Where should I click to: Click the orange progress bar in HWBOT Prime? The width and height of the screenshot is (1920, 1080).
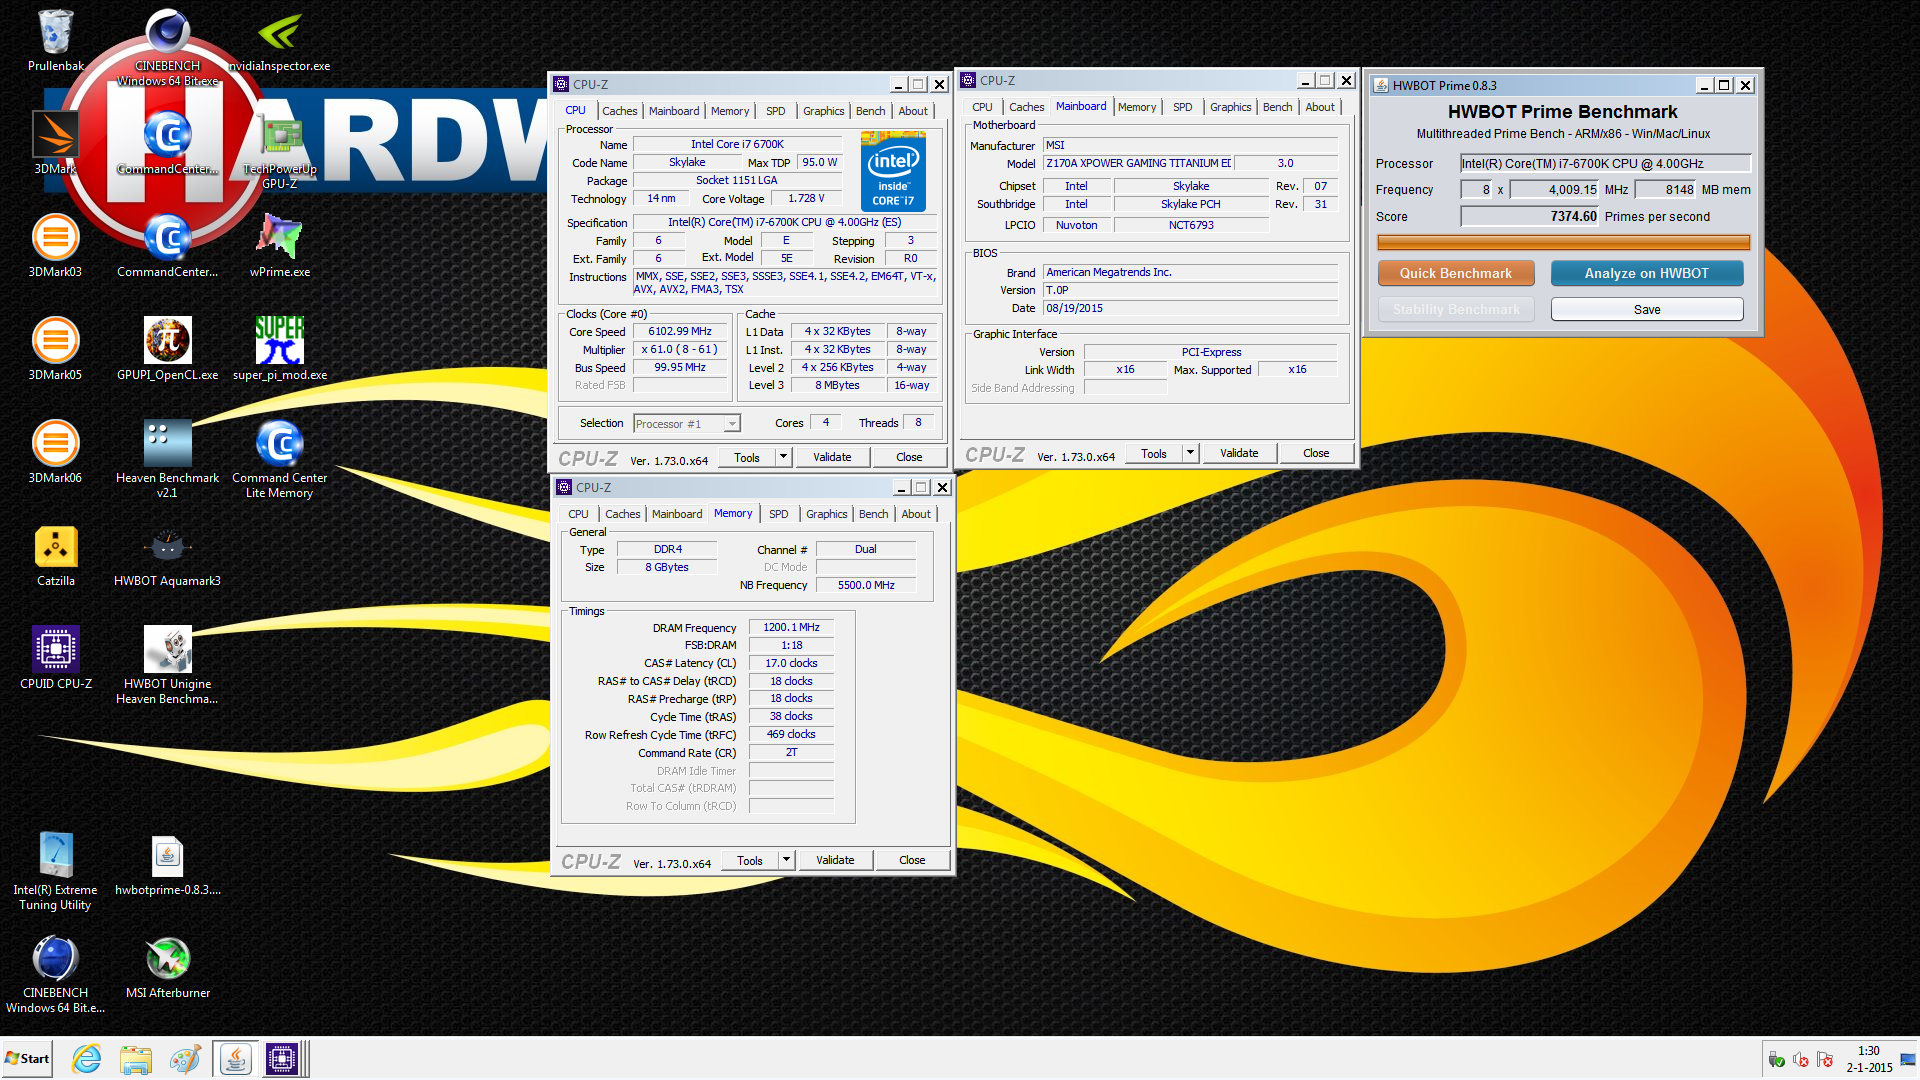[1563, 242]
